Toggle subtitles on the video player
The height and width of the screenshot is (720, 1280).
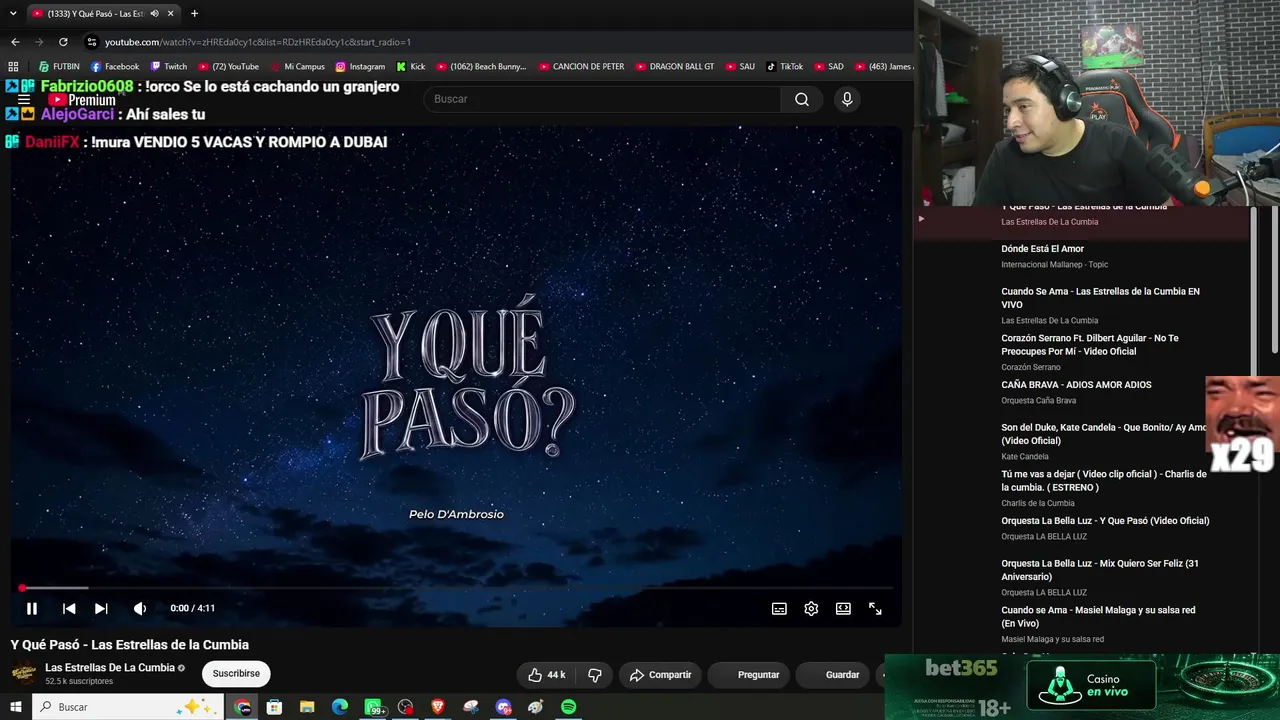click(779, 608)
